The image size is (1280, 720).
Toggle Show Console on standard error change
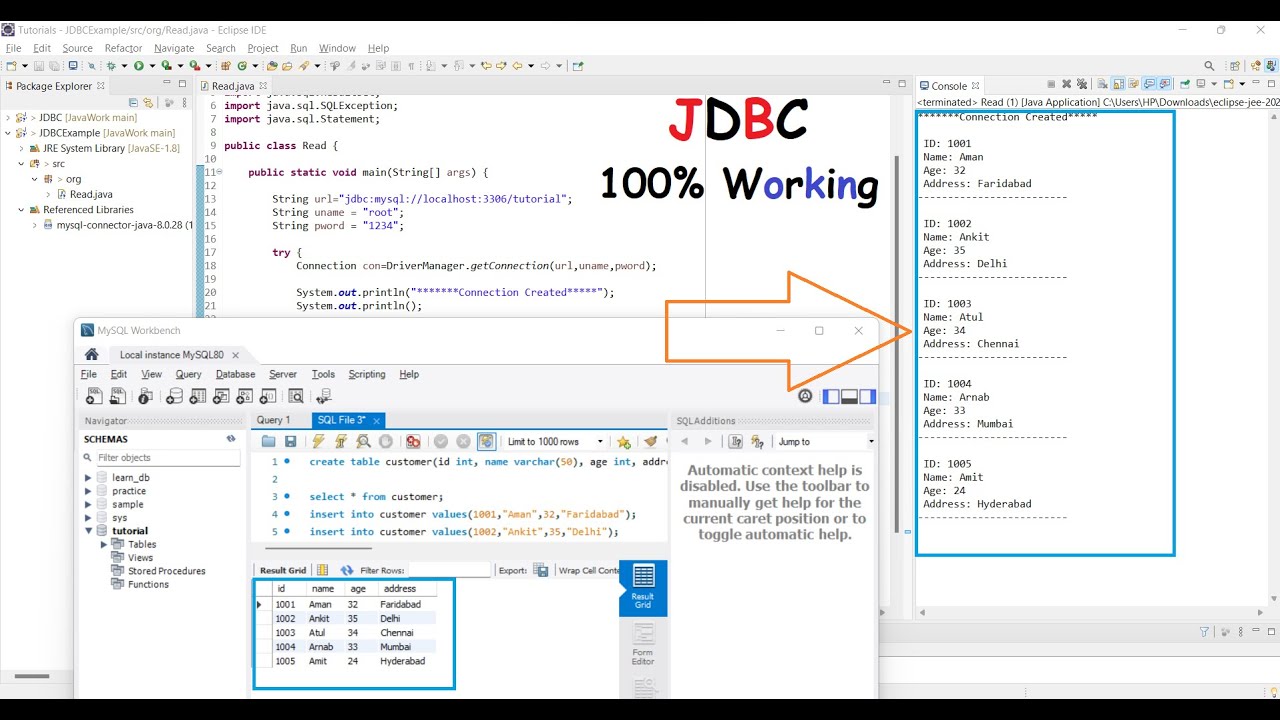click(x=1165, y=84)
